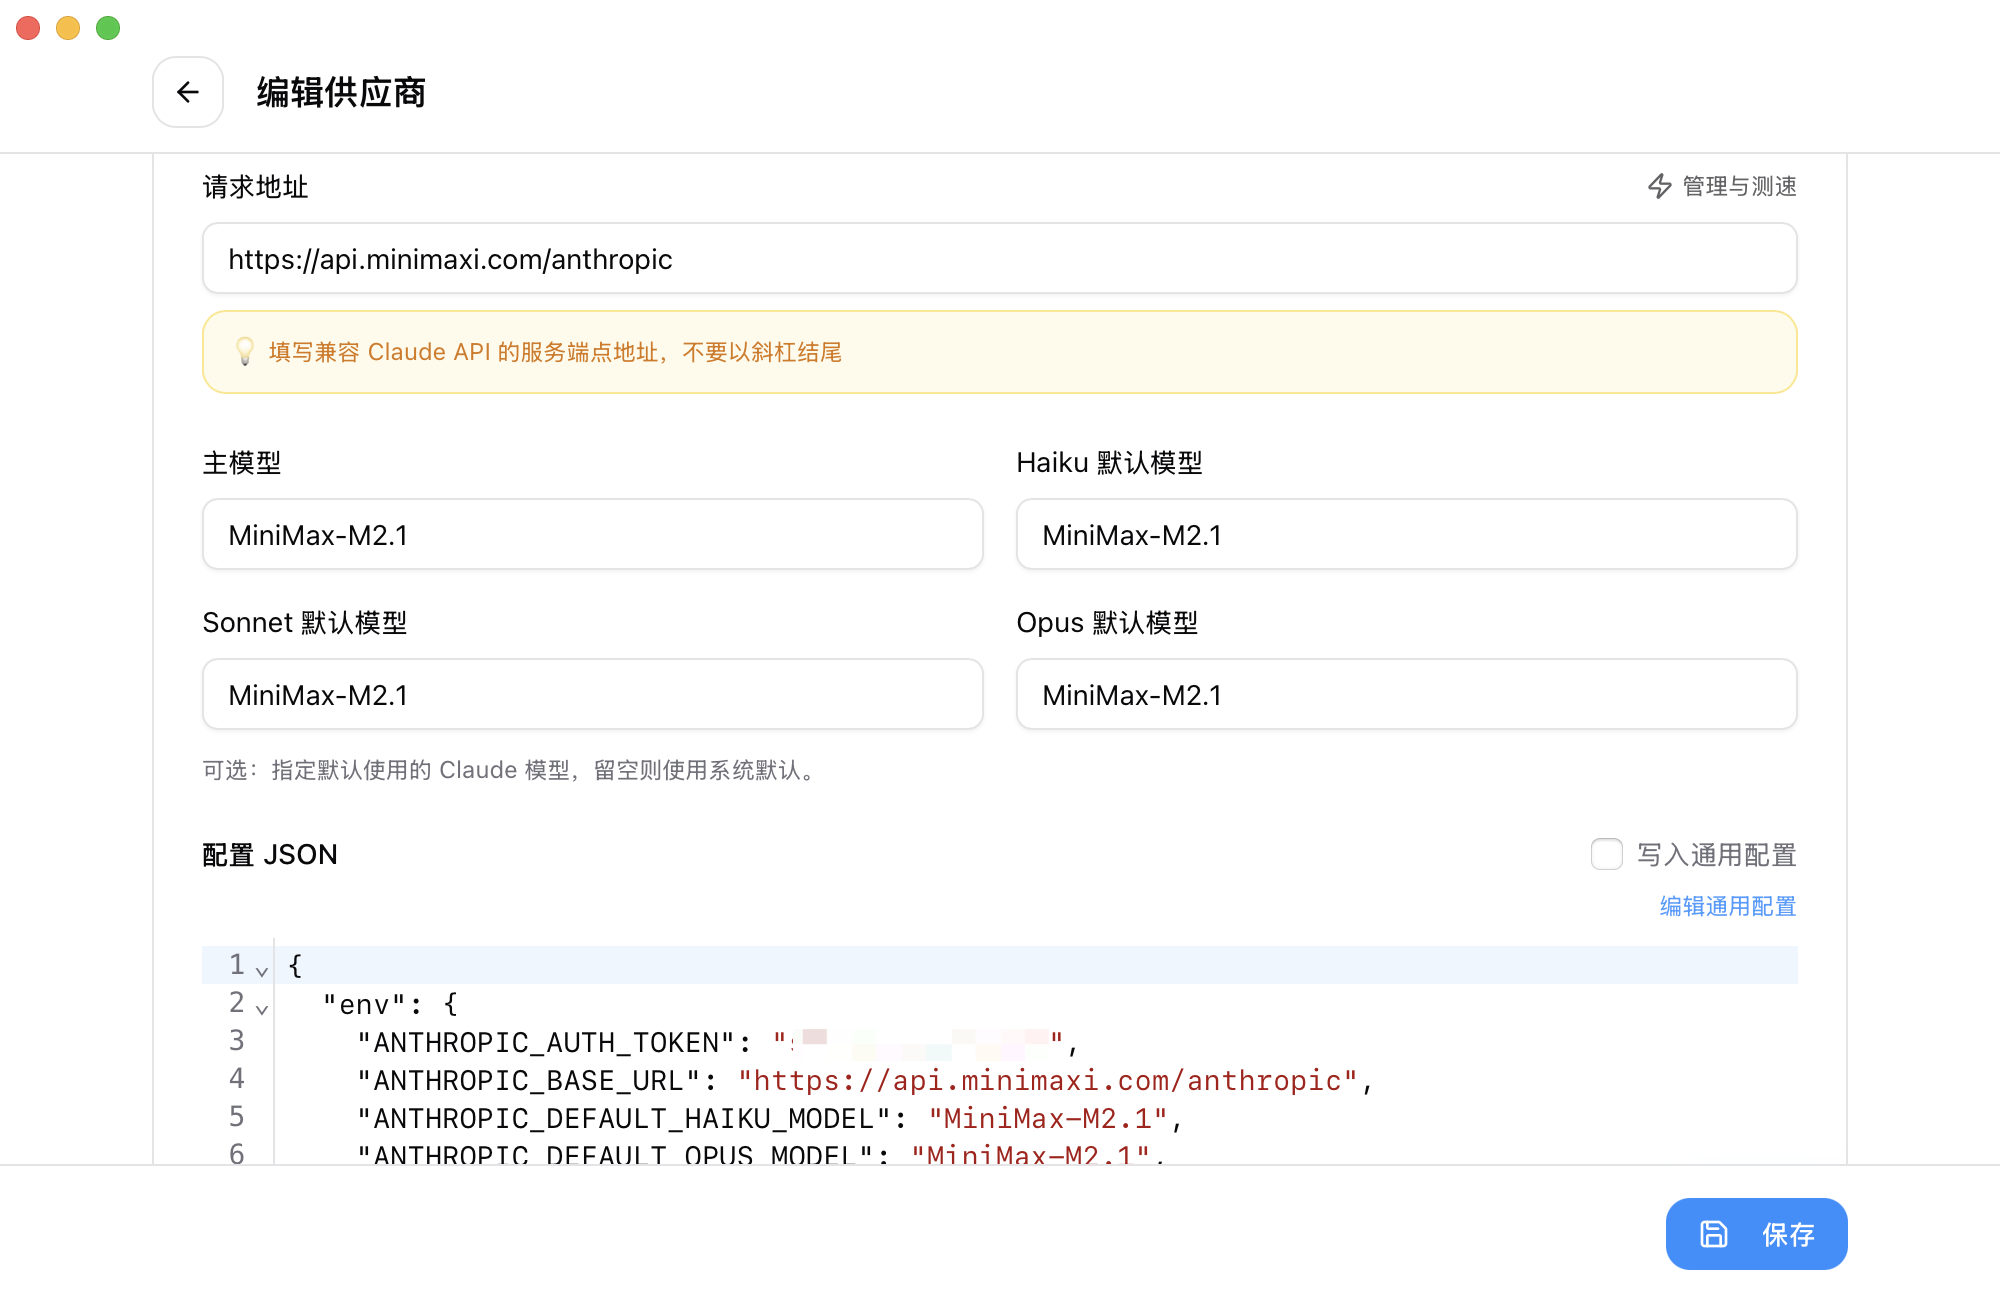Click the green fullscreen window button
The width and height of the screenshot is (2000, 1302).
108,28
